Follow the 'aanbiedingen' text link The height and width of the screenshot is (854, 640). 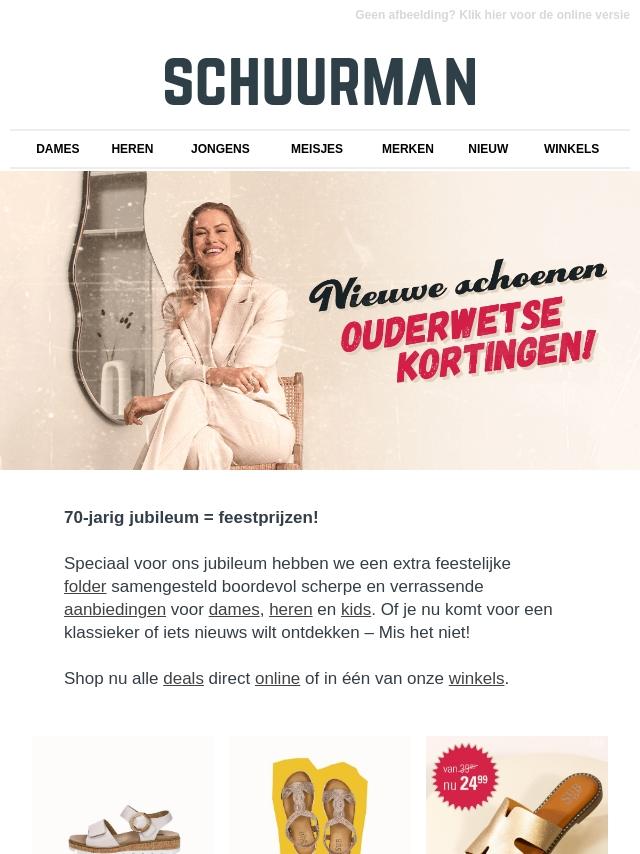point(115,609)
